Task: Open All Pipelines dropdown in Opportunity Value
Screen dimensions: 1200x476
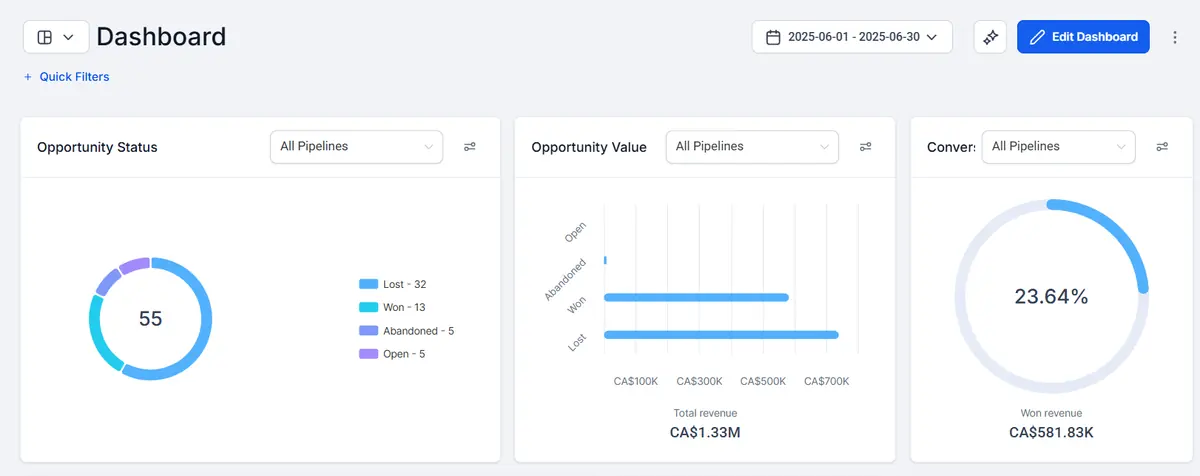Action: (752, 146)
